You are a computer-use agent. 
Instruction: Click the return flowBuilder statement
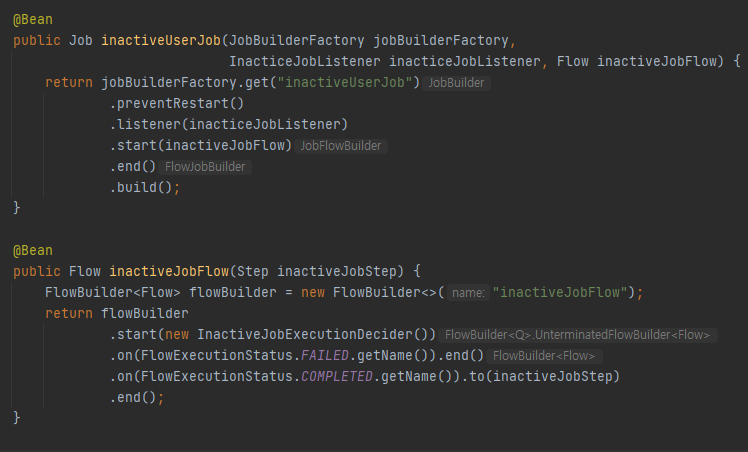pos(116,313)
